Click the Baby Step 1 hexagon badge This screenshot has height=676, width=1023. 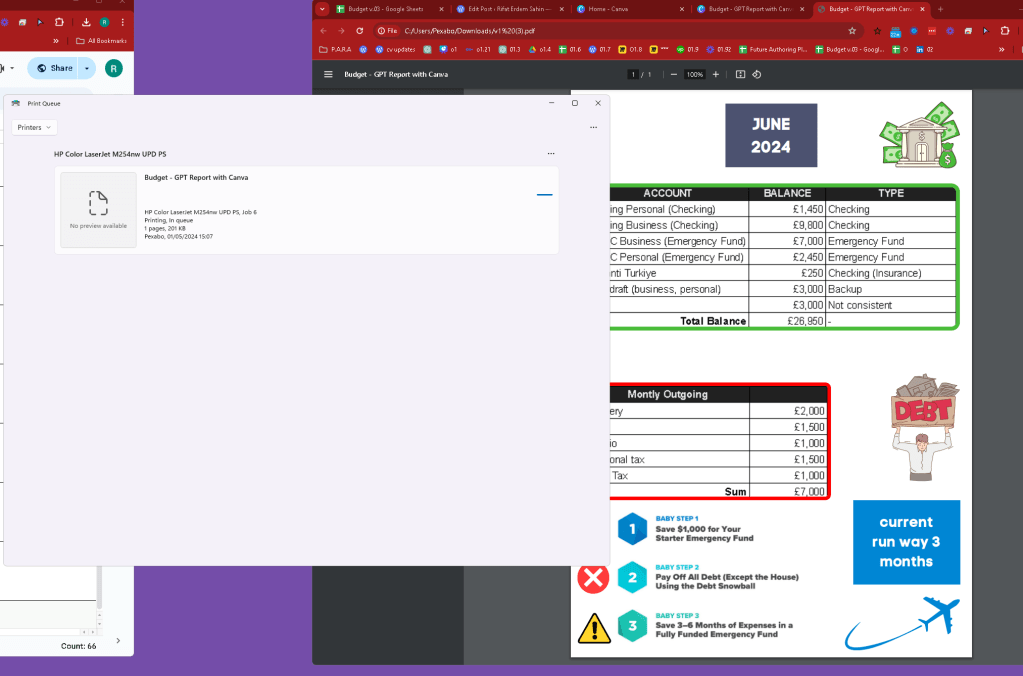coord(632,529)
